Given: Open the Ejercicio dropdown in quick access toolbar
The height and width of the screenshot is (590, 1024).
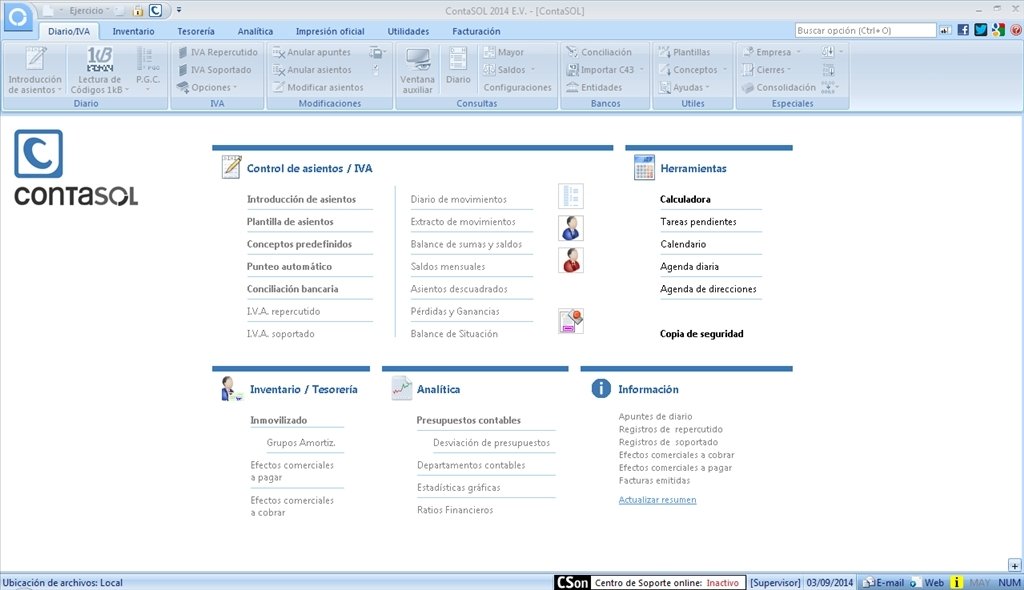Looking at the screenshot, I should [x=89, y=10].
